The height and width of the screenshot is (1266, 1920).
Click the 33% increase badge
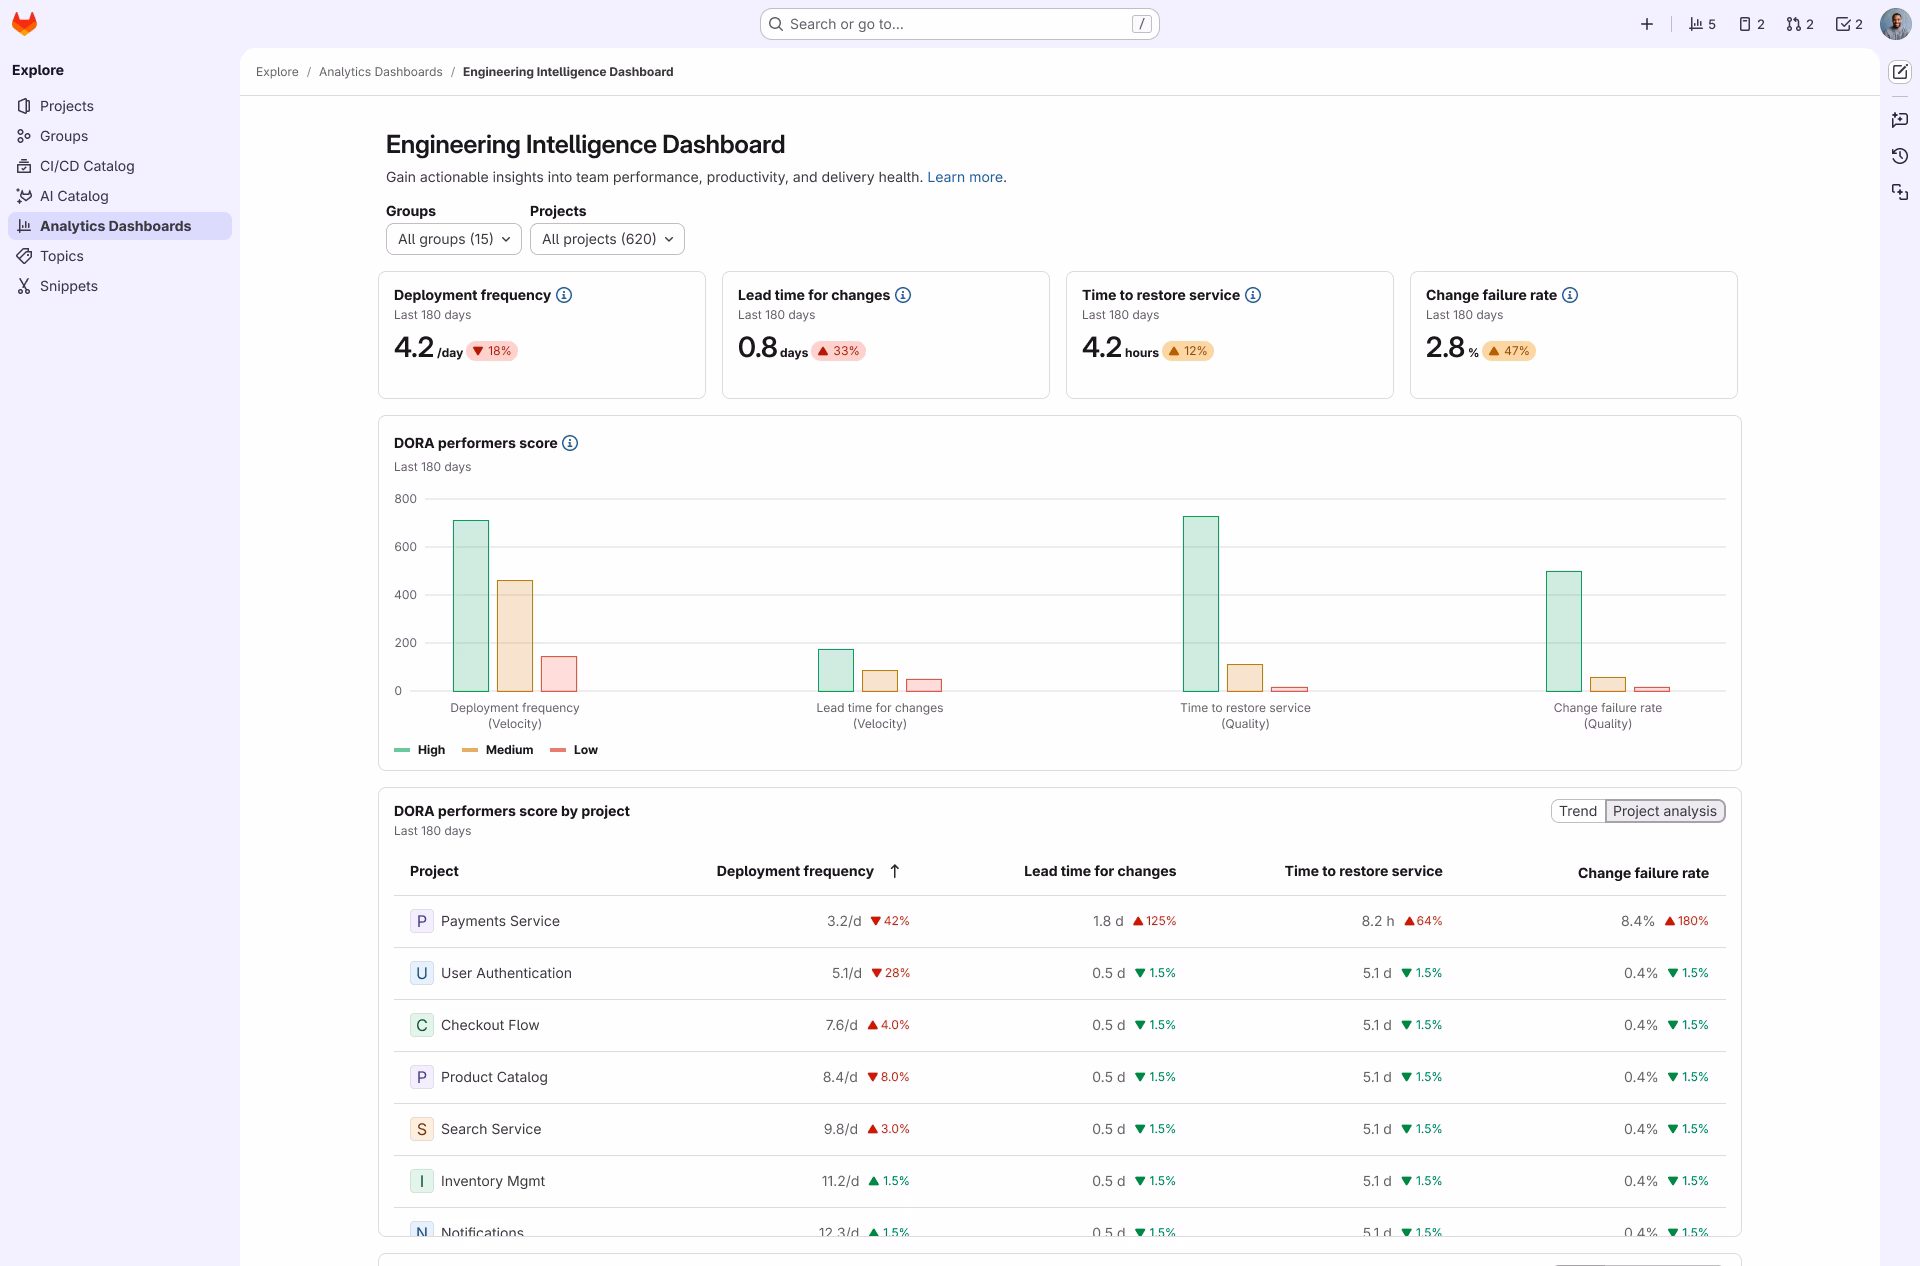tap(839, 351)
